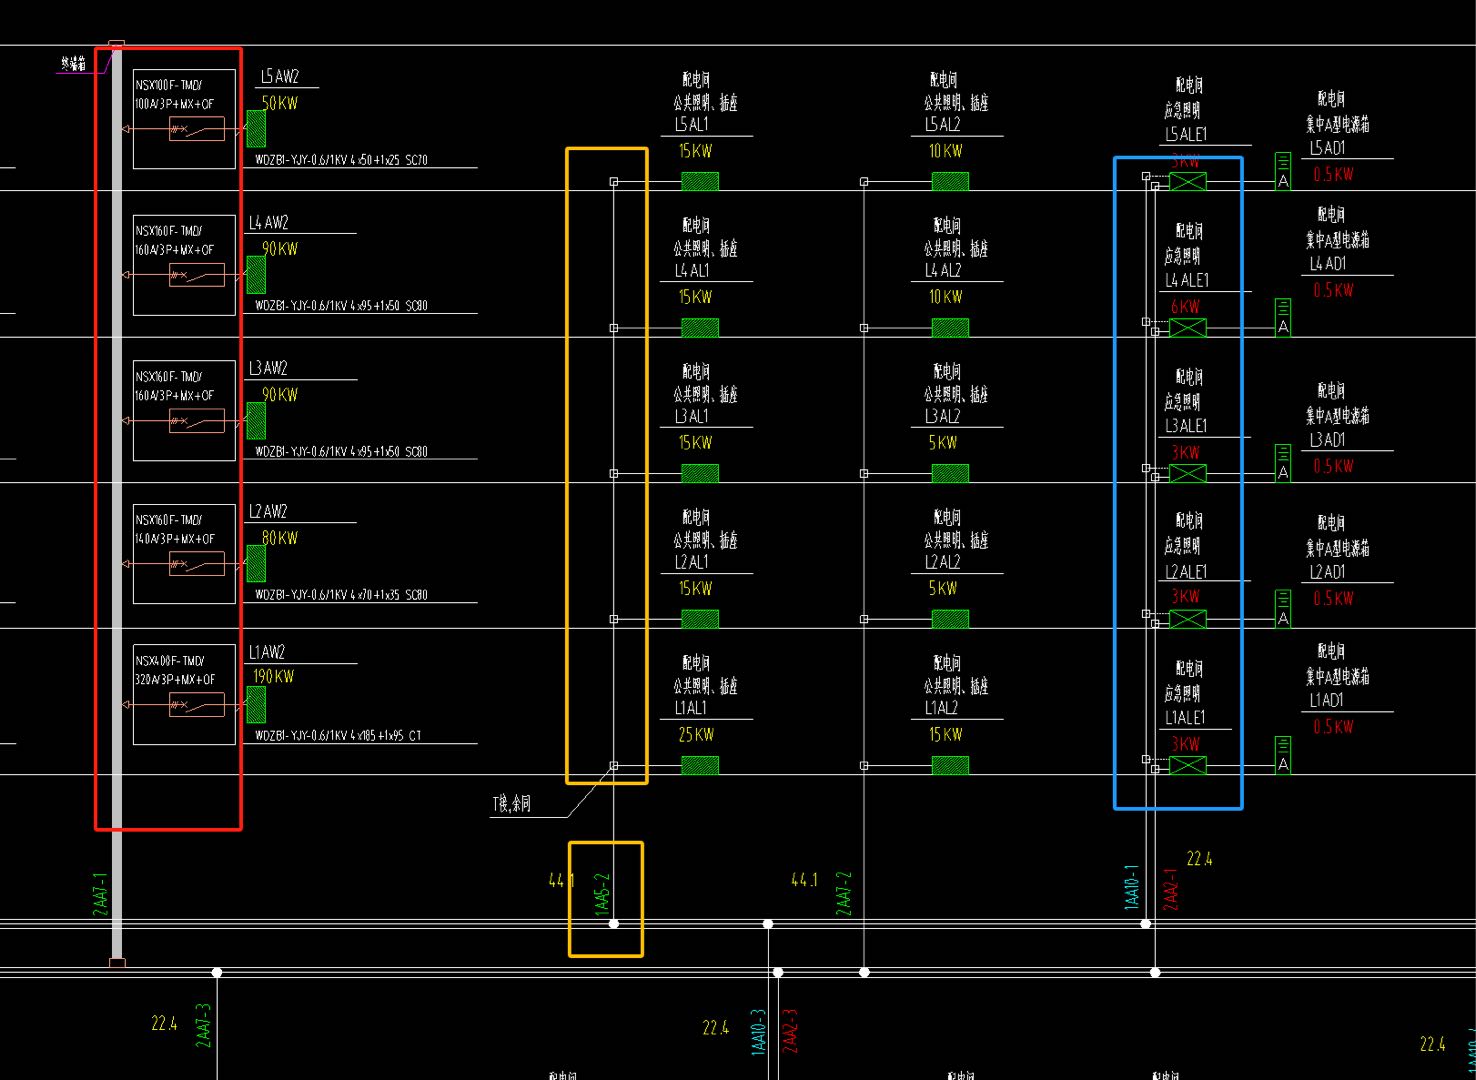Select the green L5AL2 panel symbol
The image size is (1476, 1080).
point(950,181)
